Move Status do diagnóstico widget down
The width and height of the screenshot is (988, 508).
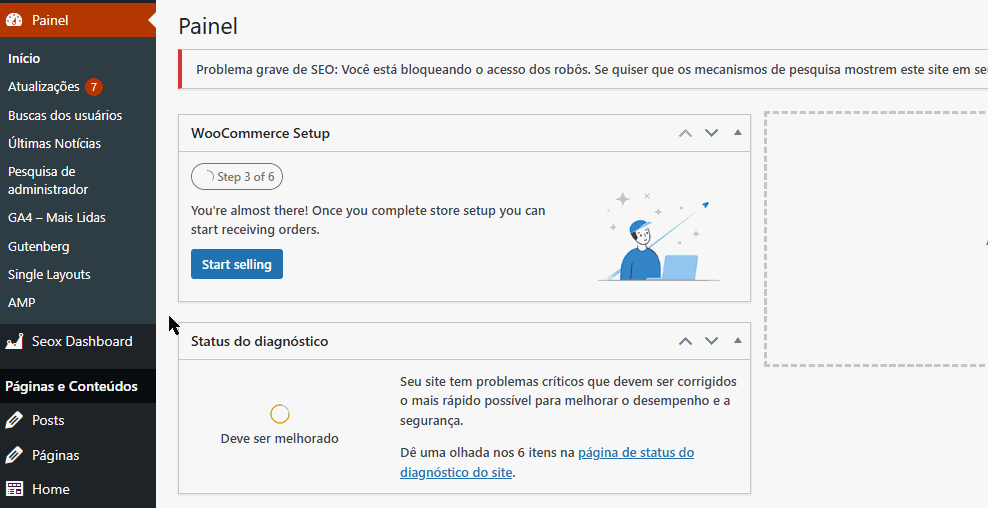click(x=711, y=341)
